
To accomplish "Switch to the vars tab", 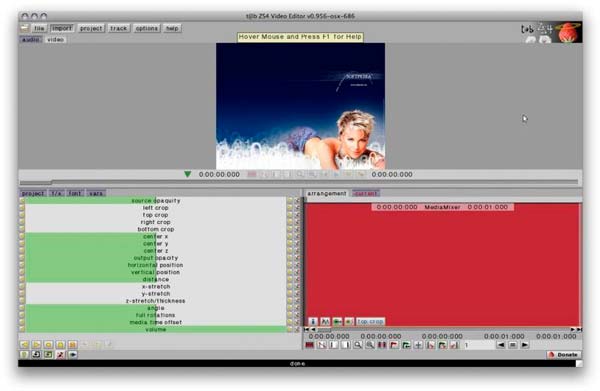I will pyautogui.click(x=96, y=193).
